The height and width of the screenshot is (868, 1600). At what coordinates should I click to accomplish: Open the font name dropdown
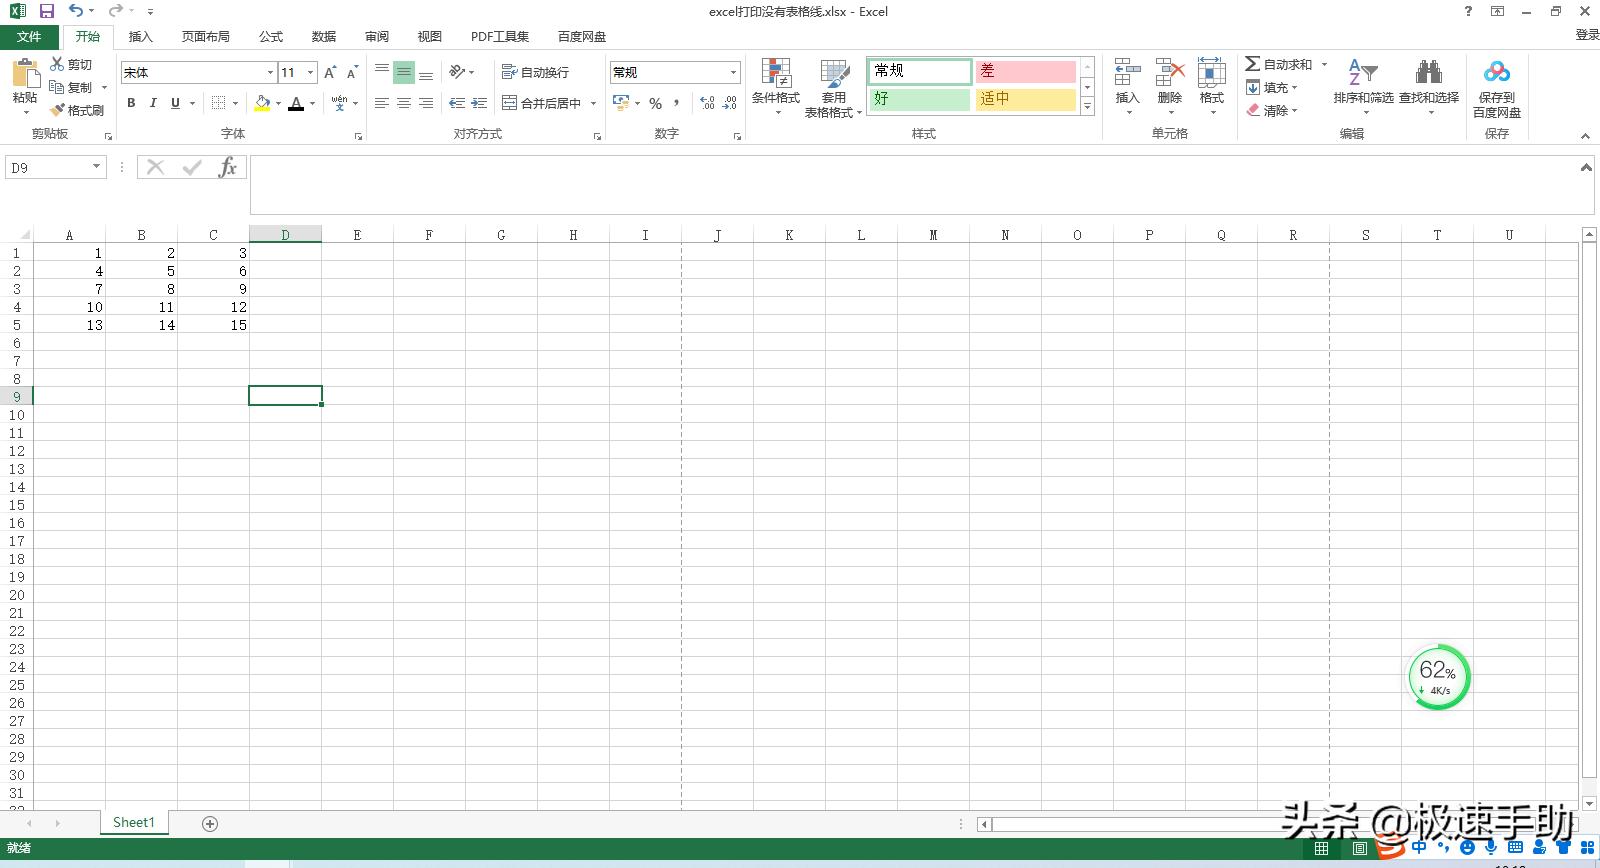tap(270, 72)
